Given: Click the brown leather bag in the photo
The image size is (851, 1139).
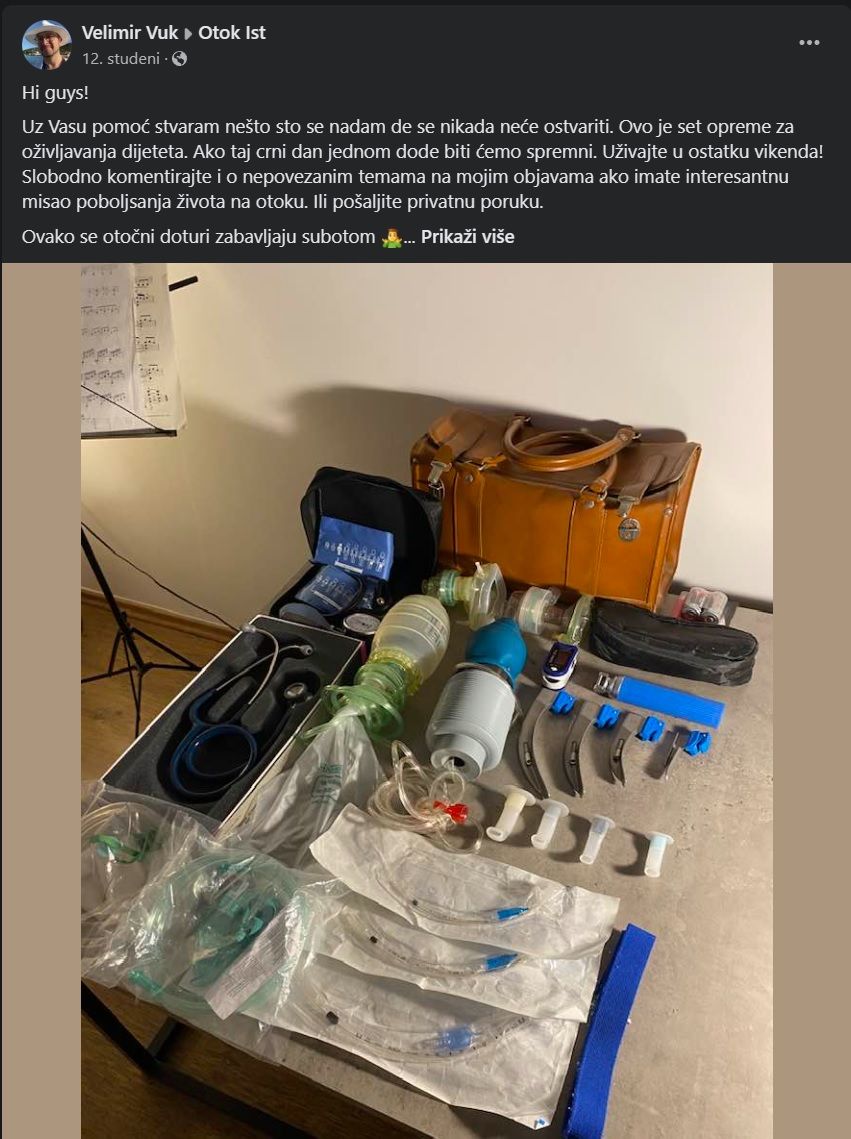Looking at the screenshot, I should [555, 503].
